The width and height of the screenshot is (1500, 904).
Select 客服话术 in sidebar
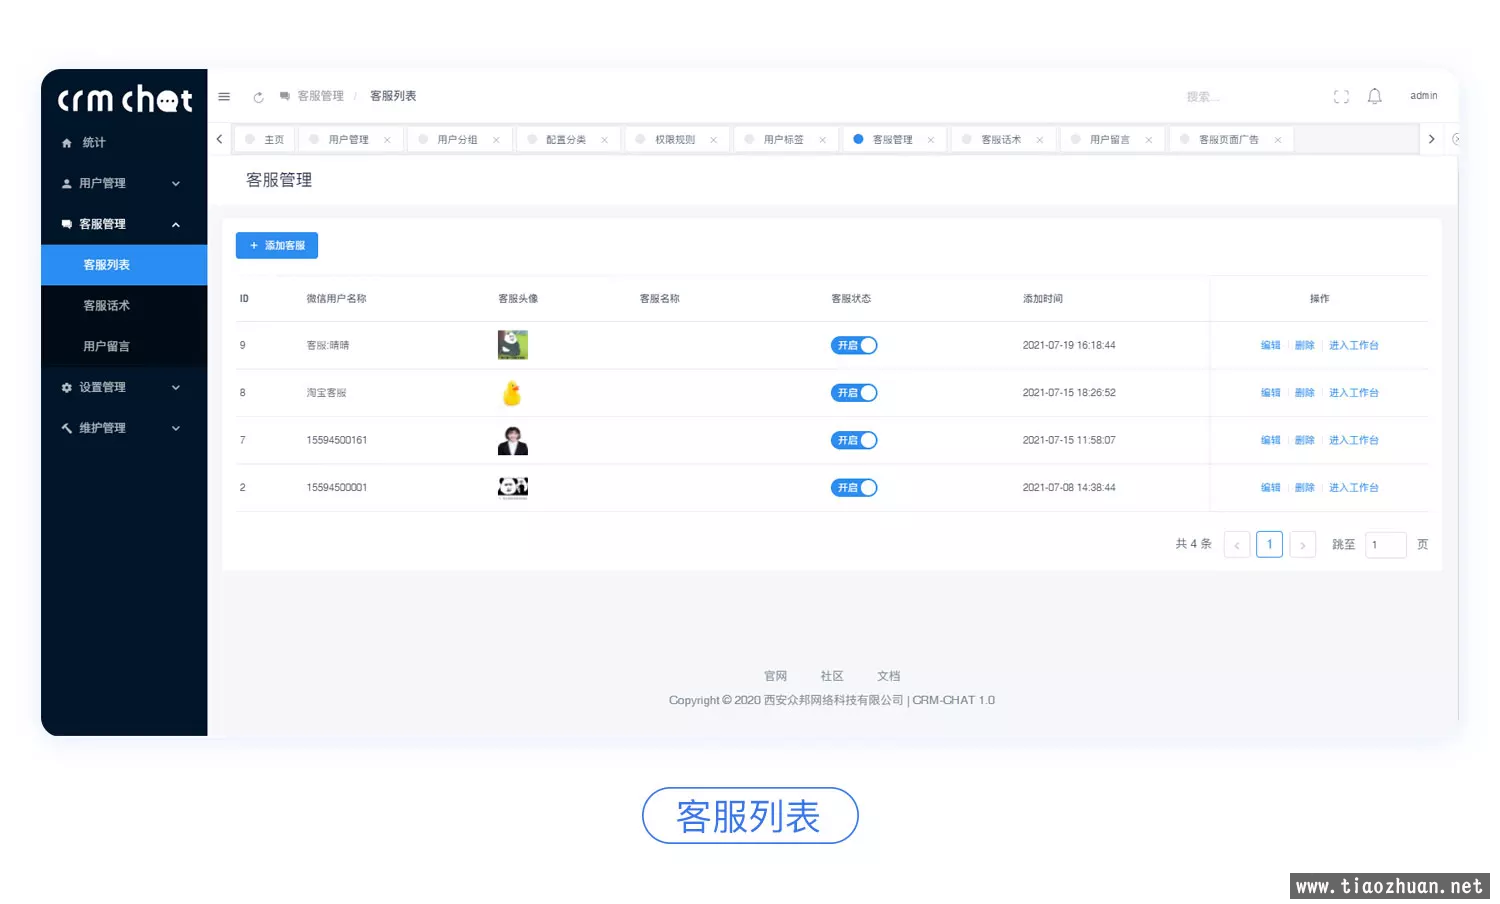tap(124, 306)
